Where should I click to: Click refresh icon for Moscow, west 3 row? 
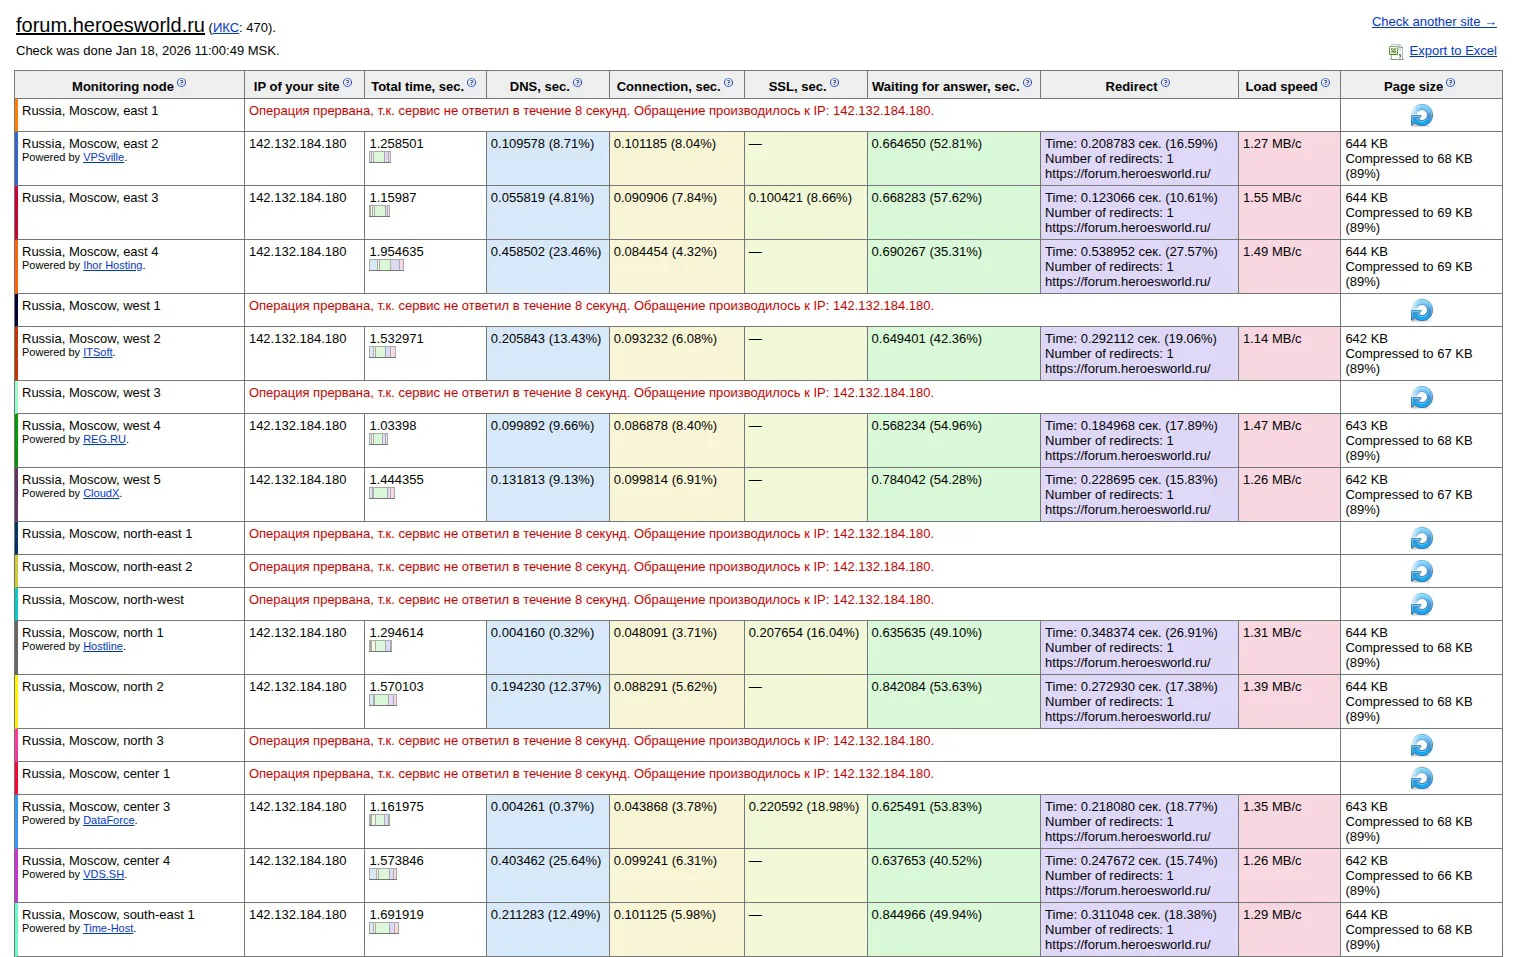point(1420,398)
